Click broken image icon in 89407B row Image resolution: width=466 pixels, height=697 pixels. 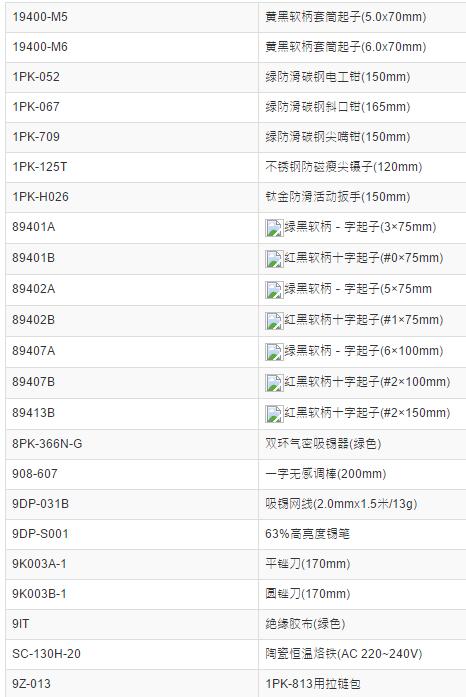[274, 383]
